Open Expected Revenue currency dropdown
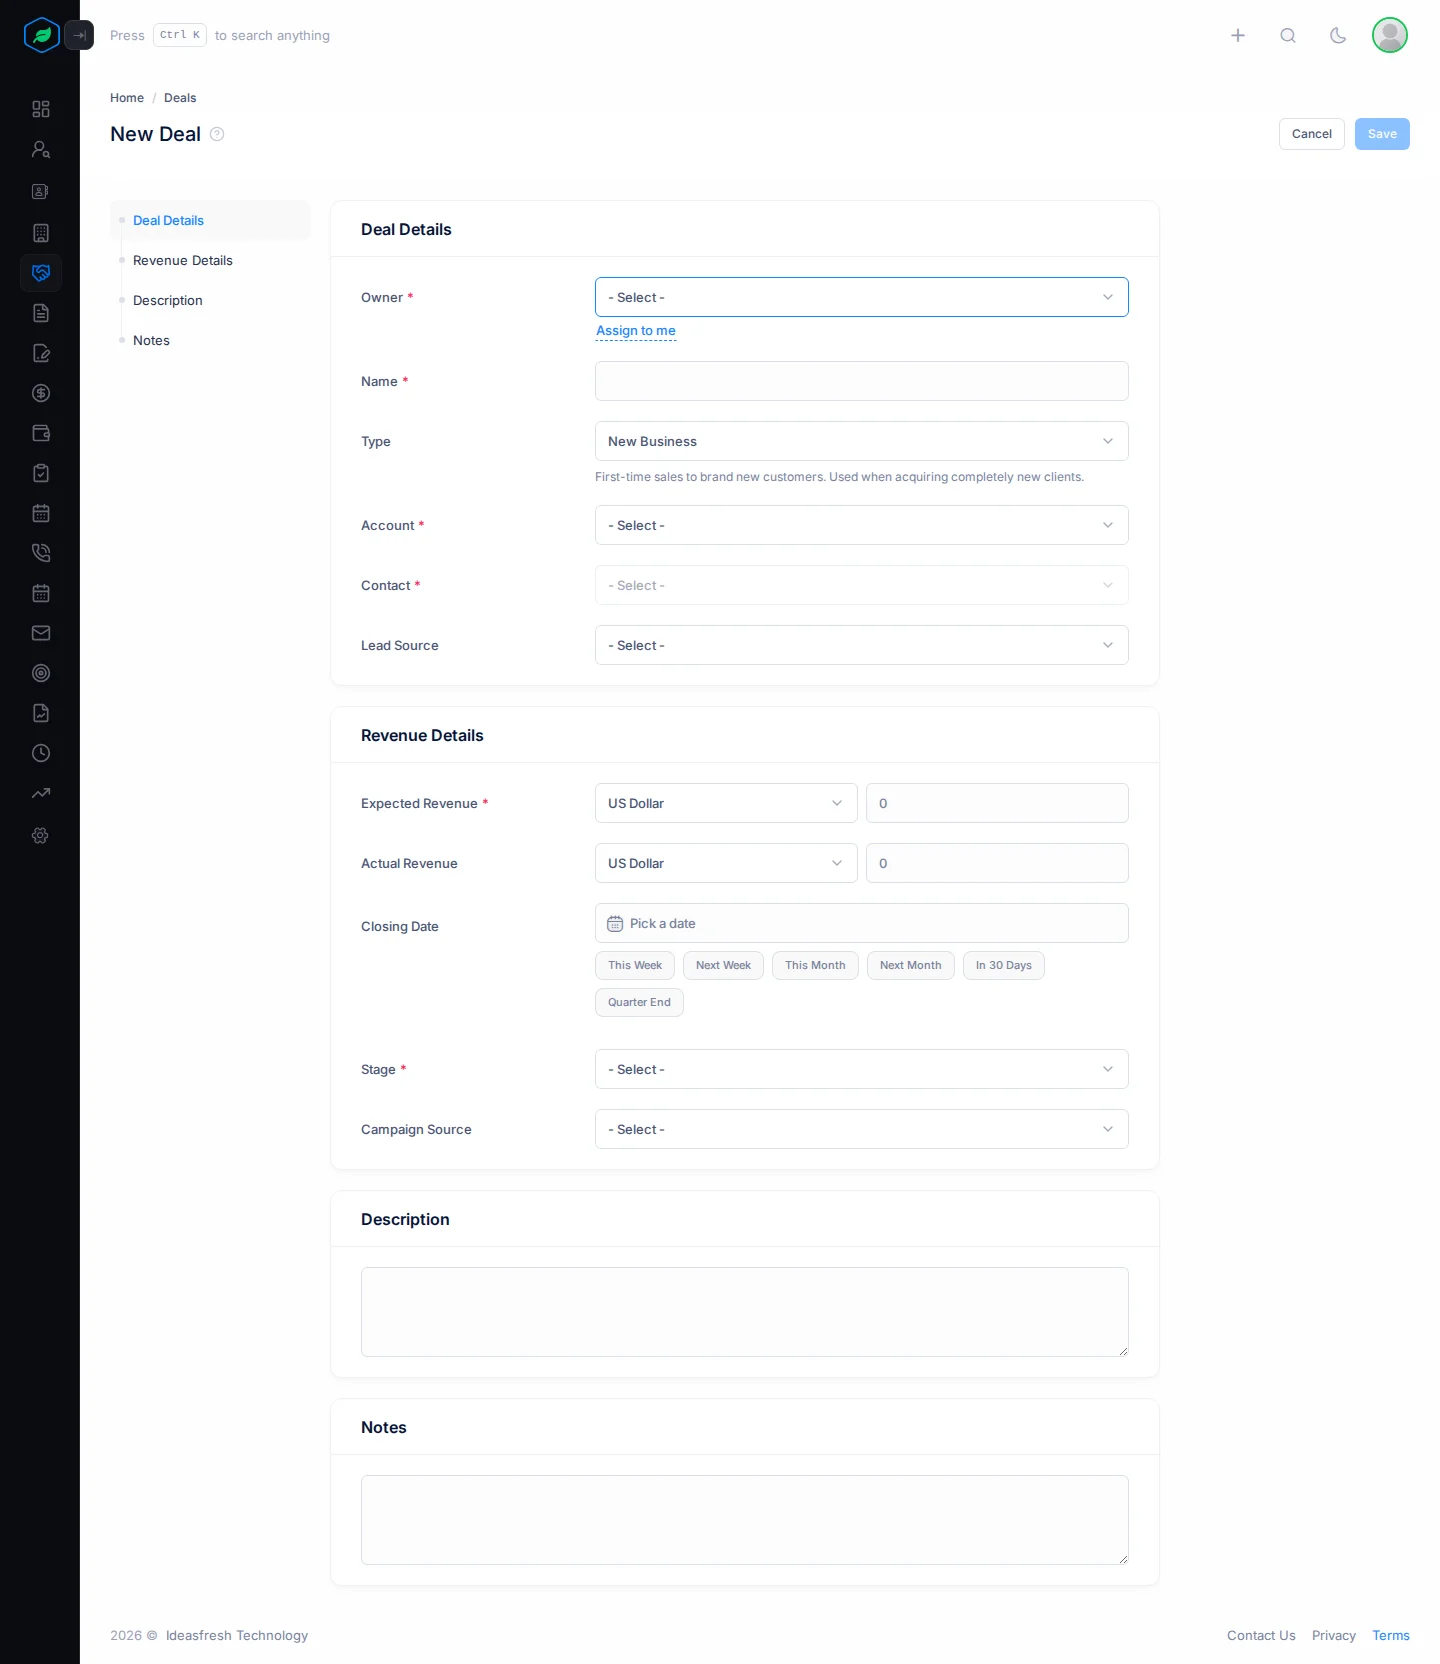This screenshot has height=1664, width=1440. (726, 803)
